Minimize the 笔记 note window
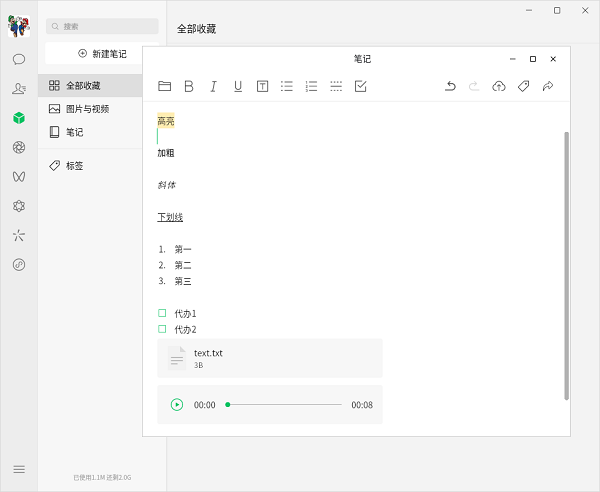This screenshot has height=492, width=600. click(x=513, y=59)
